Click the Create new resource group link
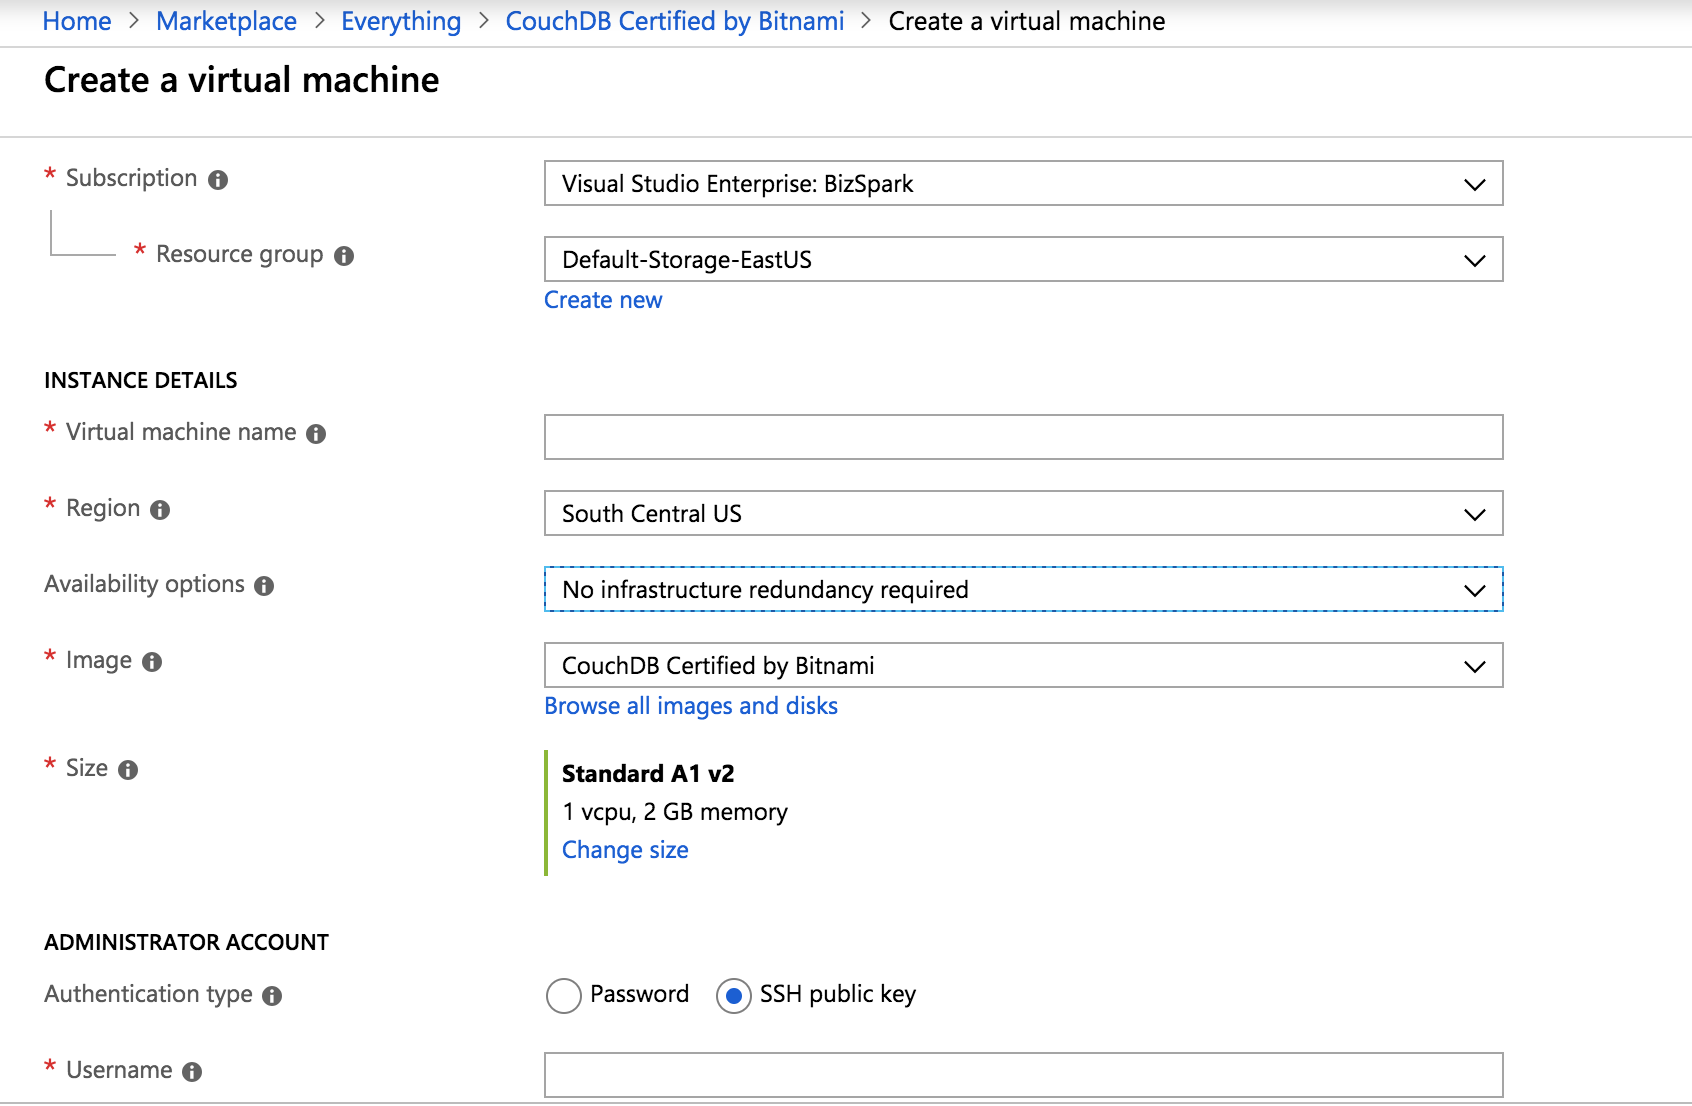The height and width of the screenshot is (1106, 1692). [603, 300]
